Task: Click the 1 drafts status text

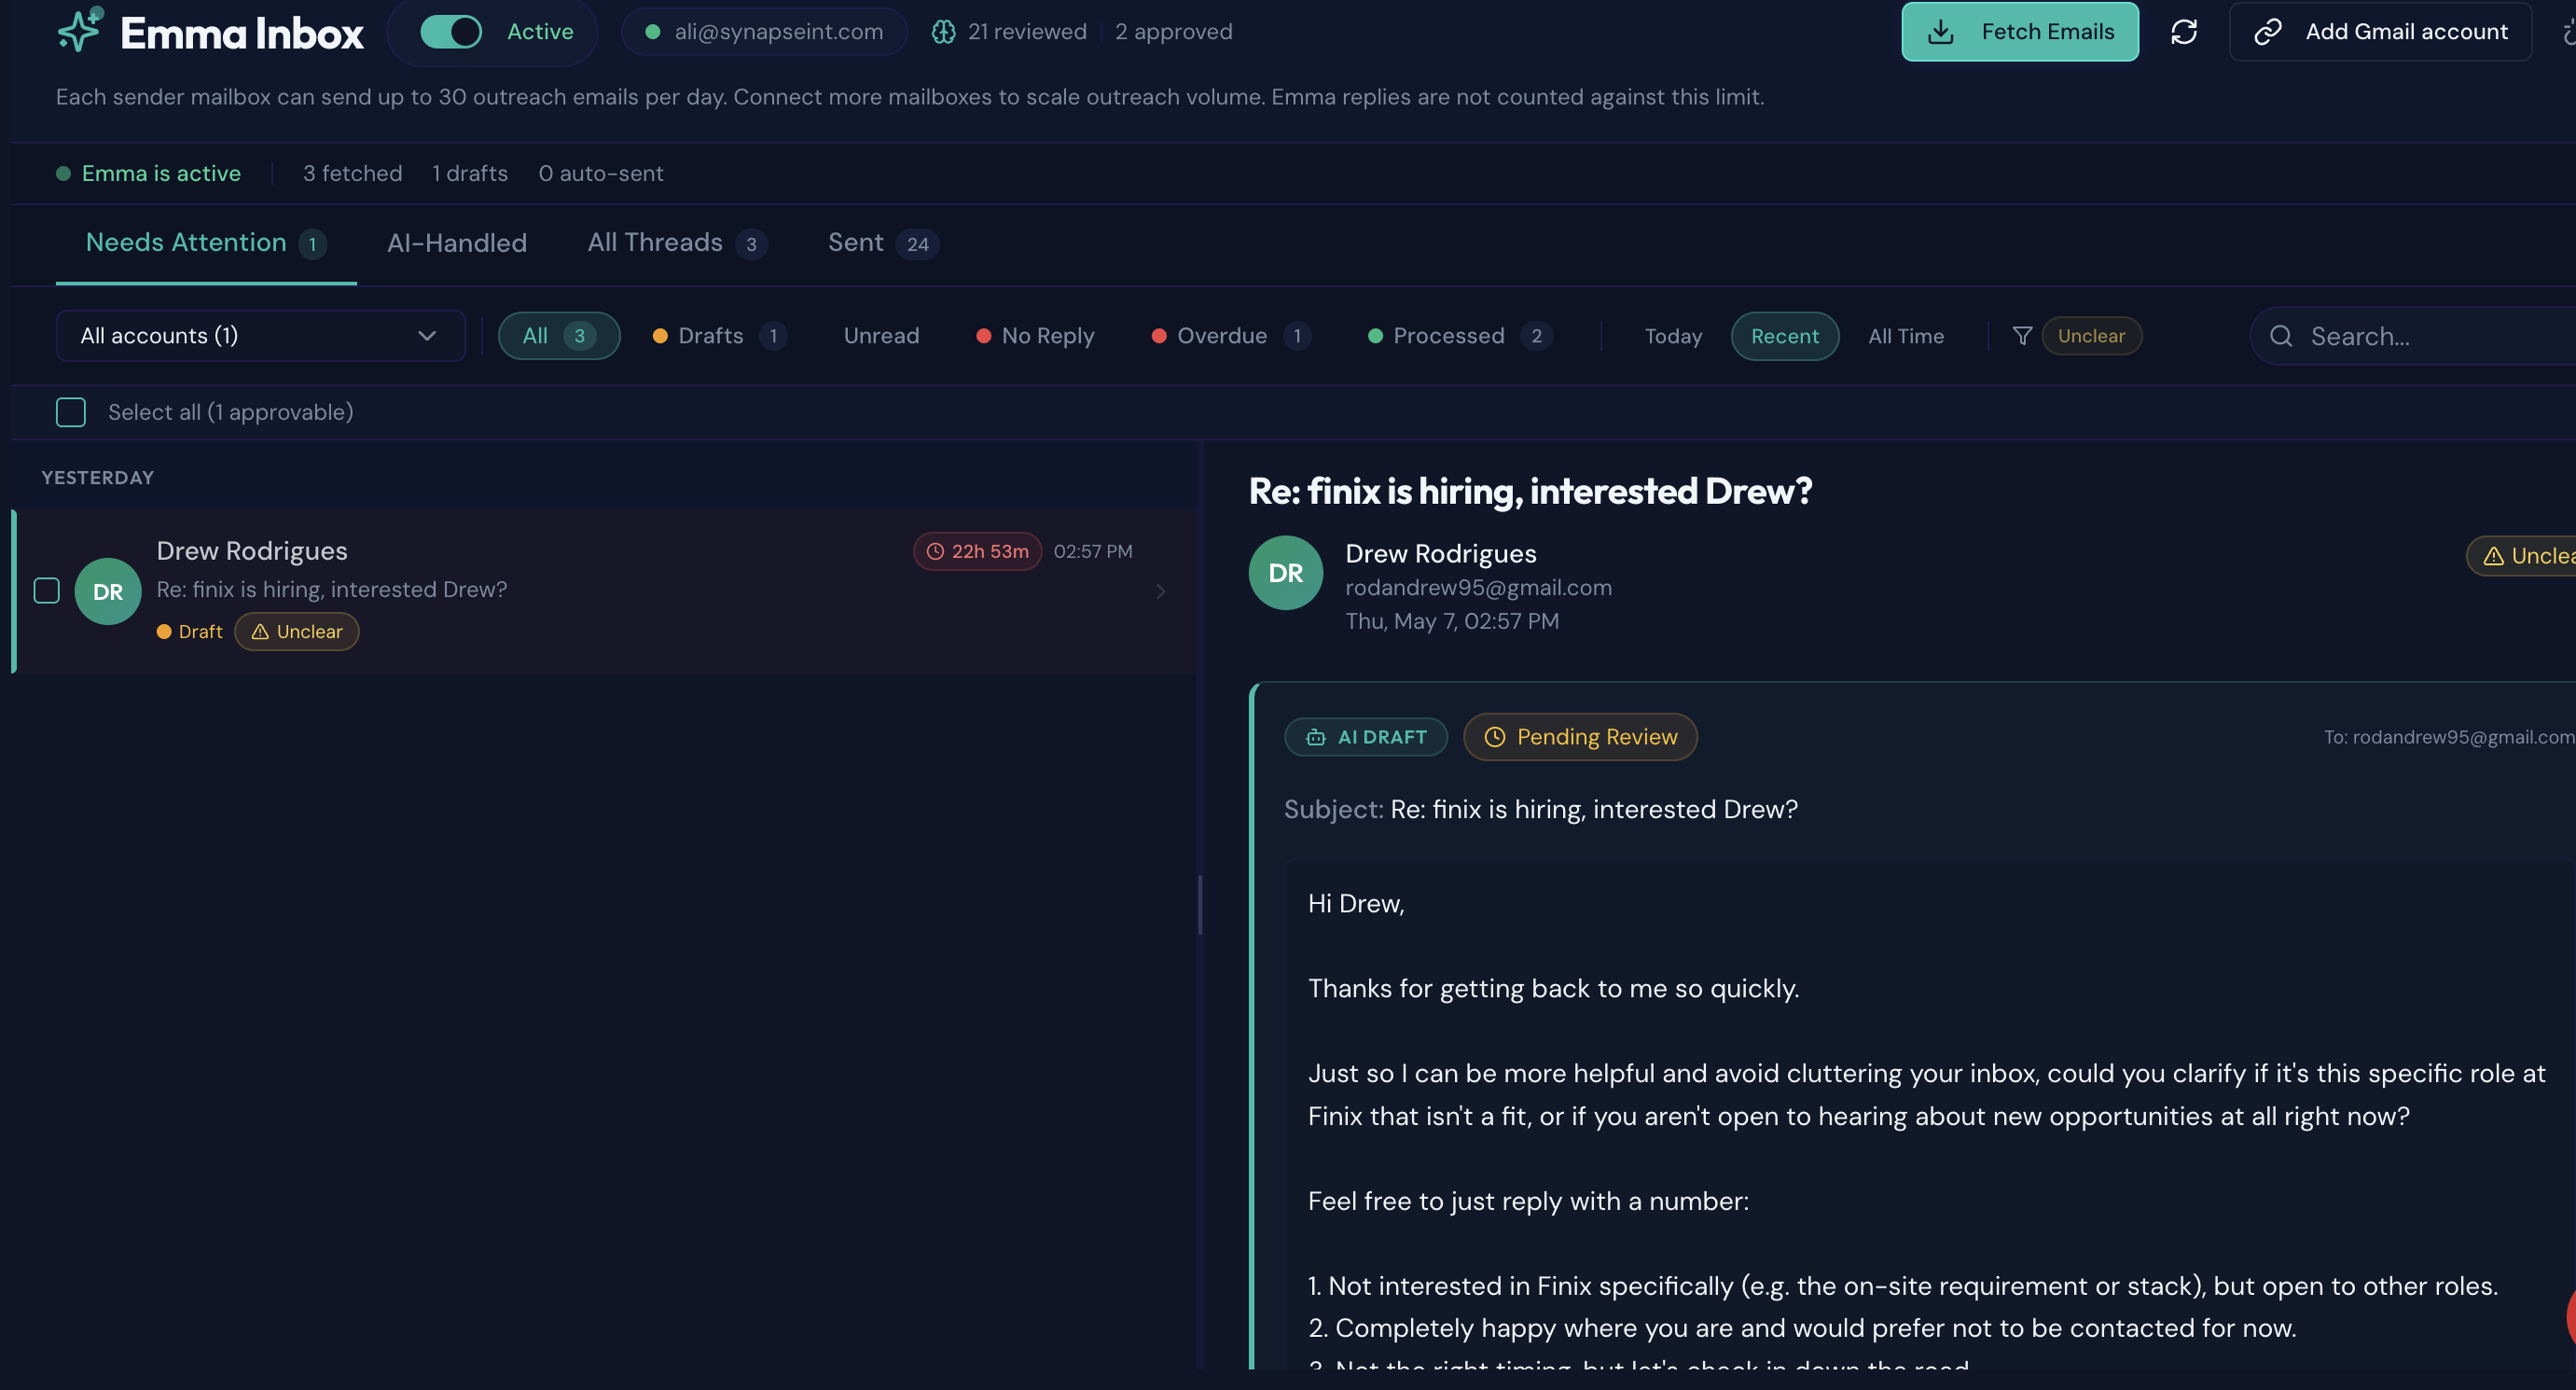Action: coord(470,174)
